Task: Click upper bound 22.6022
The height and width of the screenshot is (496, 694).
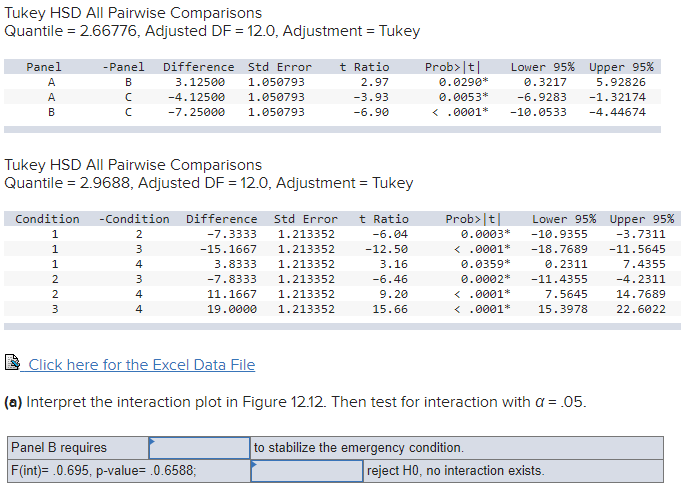Action: pyautogui.click(x=640, y=309)
